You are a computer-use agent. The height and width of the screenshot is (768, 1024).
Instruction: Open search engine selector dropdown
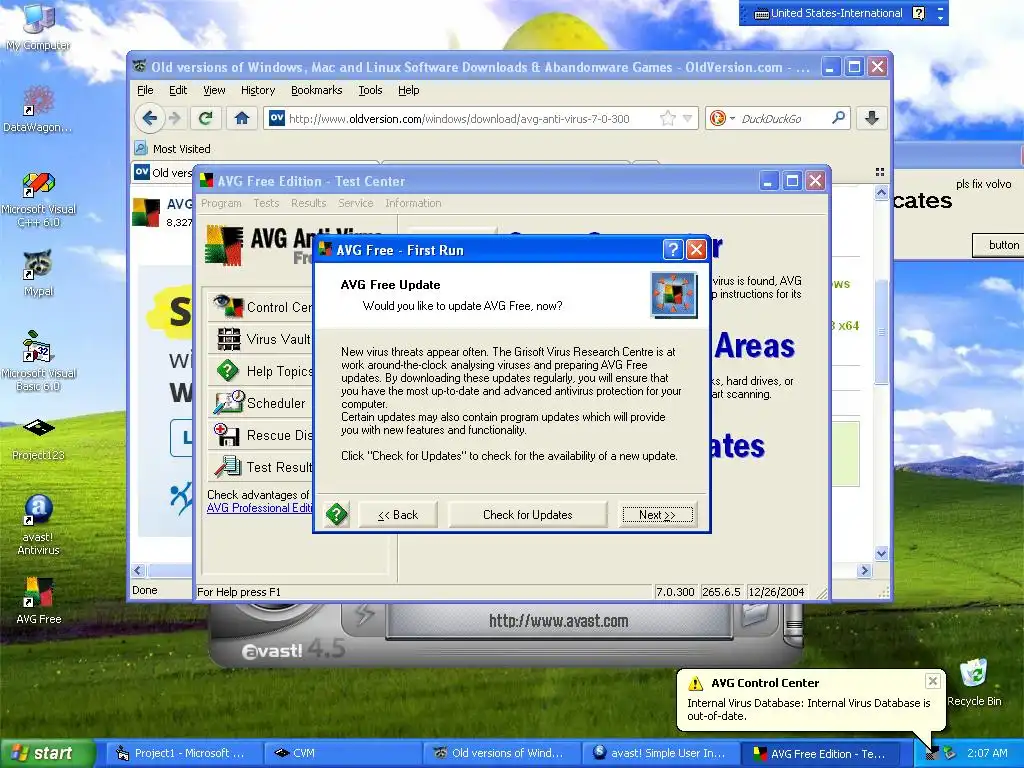point(722,118)
